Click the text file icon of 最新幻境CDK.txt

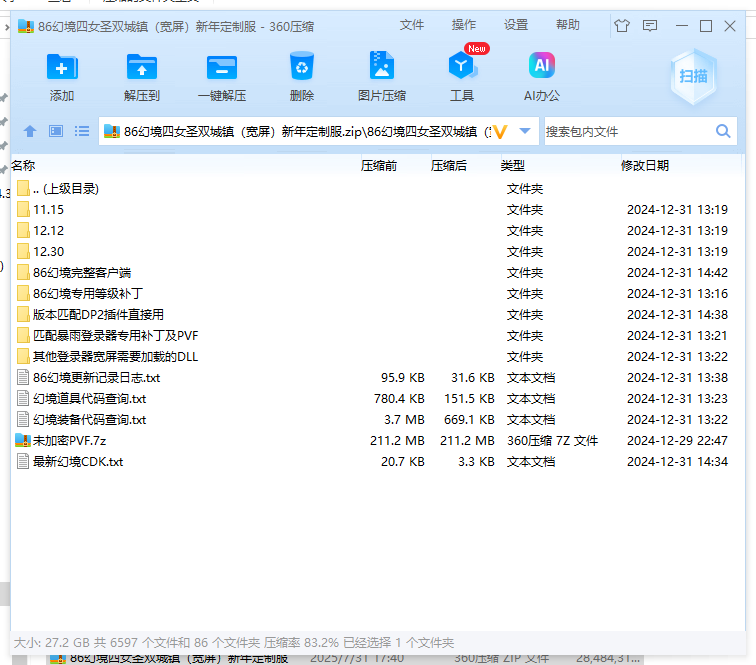(x=23, y=461)
